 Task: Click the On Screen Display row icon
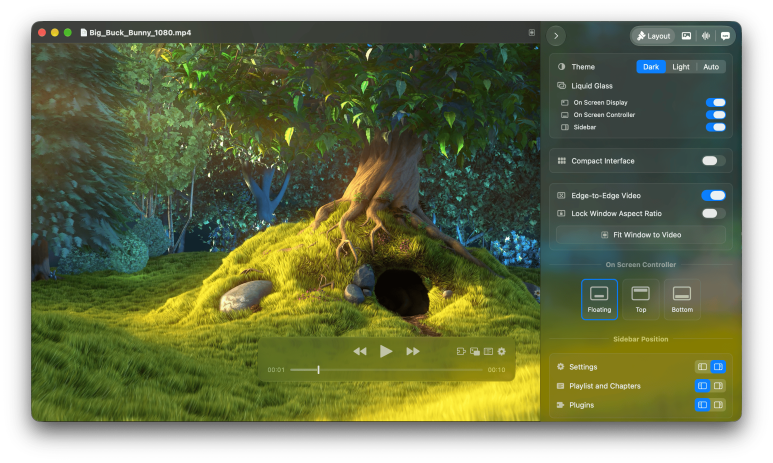564,103
